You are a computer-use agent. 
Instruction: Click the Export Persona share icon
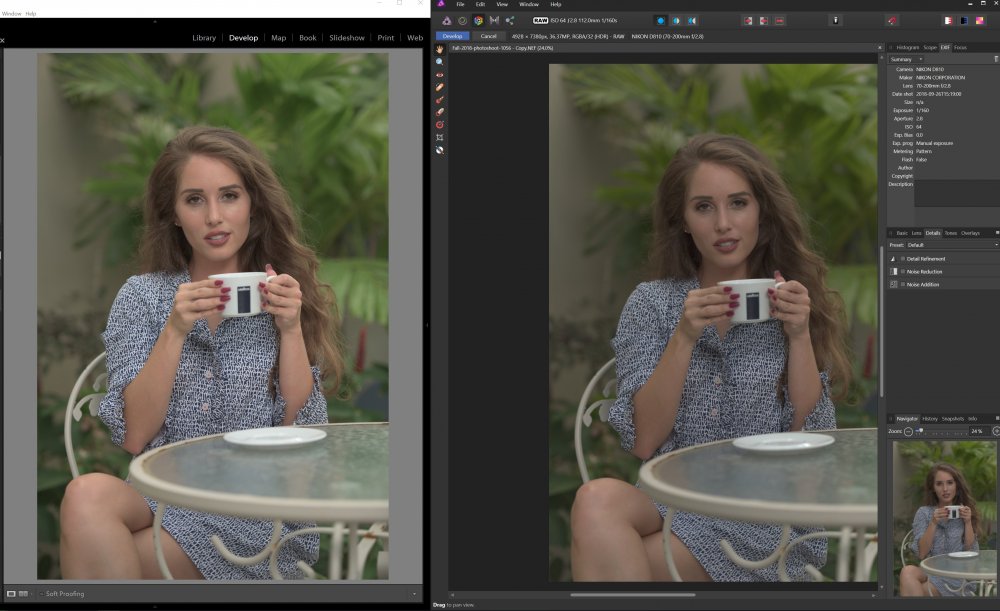pos(510,20)
